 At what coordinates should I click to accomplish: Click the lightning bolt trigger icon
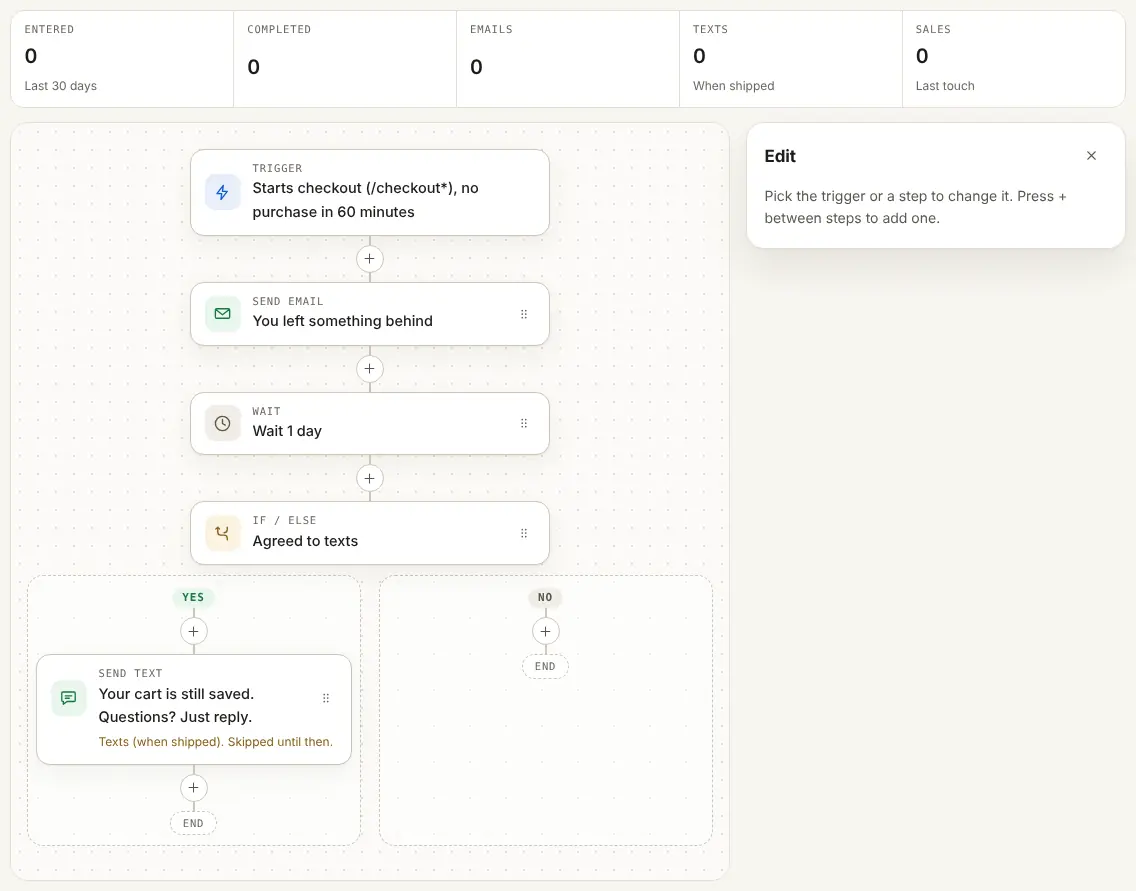pos(222,192)
